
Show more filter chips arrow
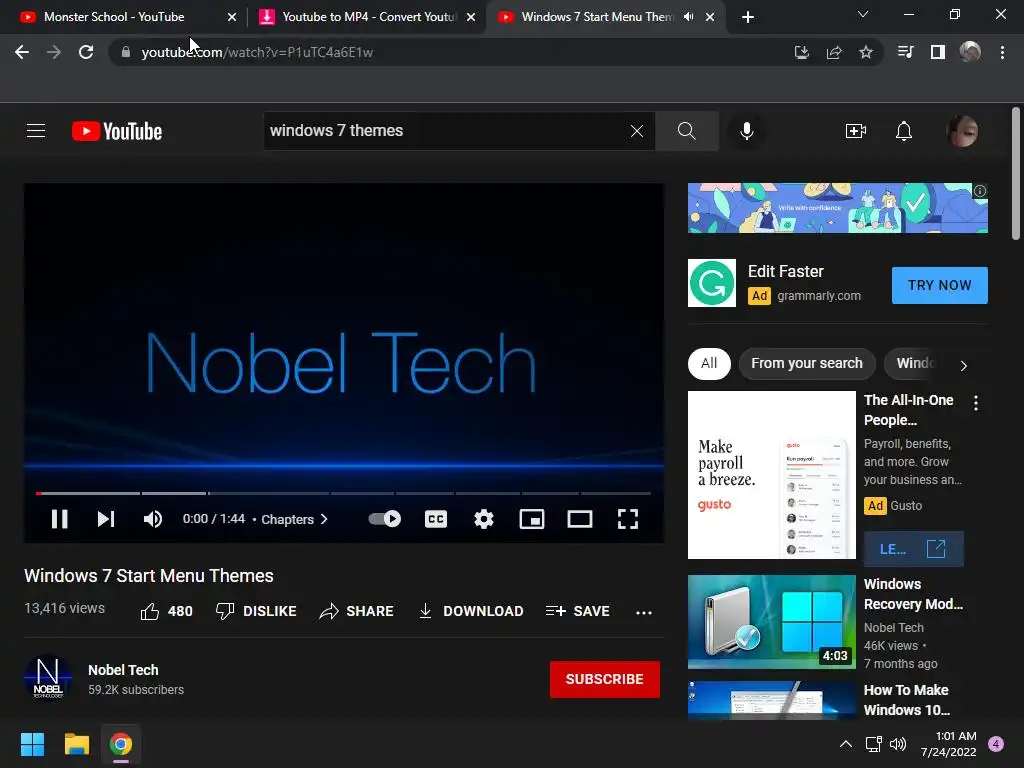pos(964,365)
